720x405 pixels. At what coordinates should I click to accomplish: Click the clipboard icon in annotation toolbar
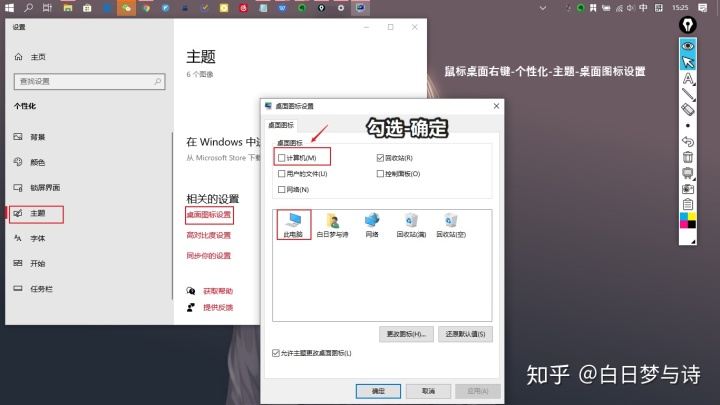[x=687, y=204]
